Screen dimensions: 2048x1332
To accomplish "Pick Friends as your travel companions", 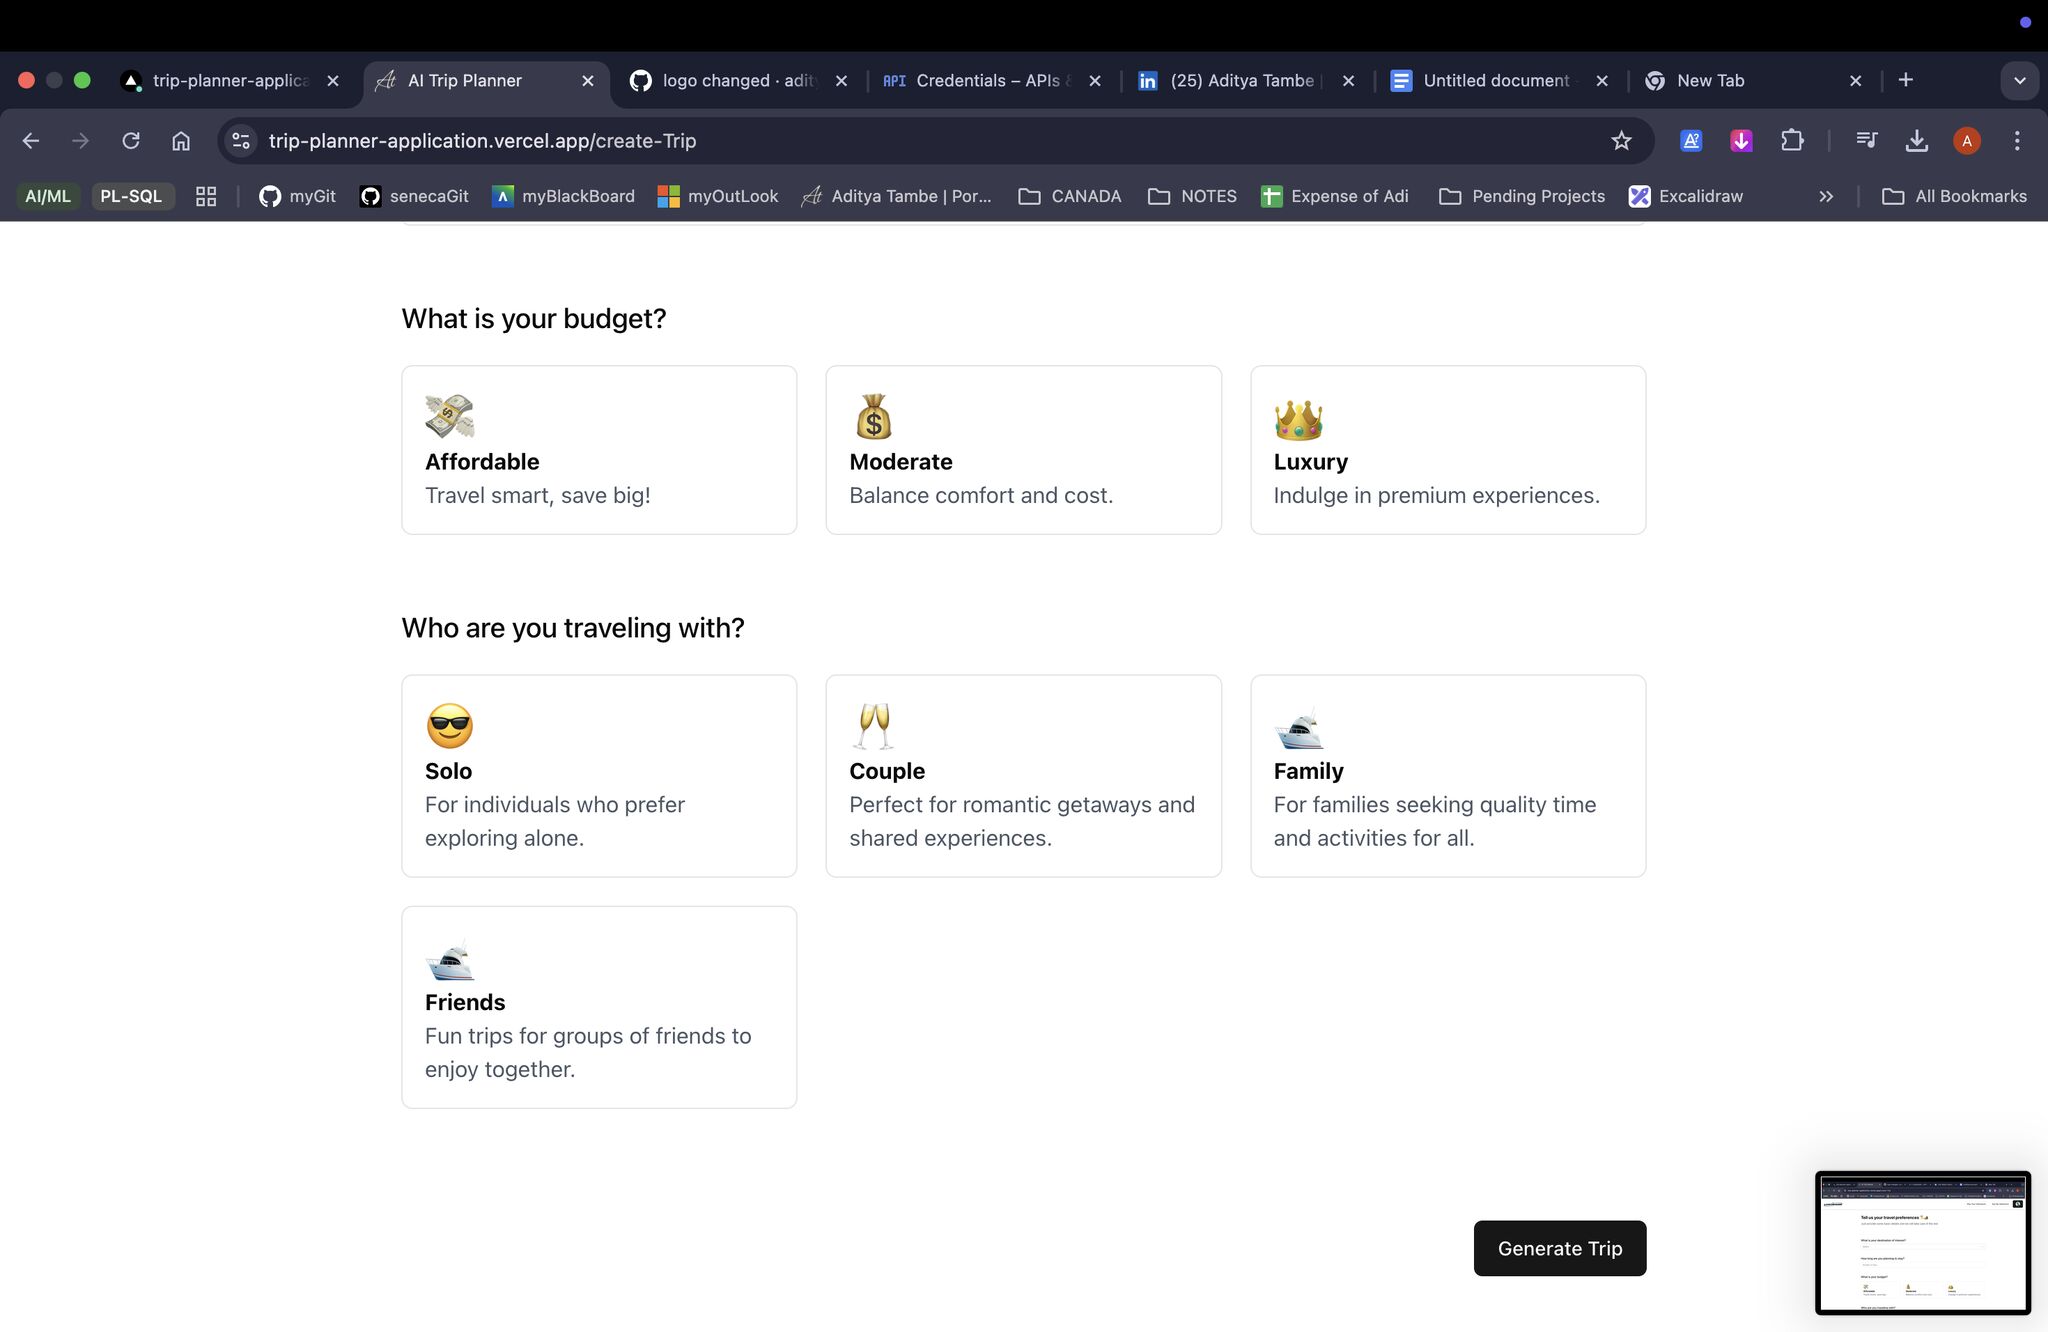I will (x=599, y=1007).
